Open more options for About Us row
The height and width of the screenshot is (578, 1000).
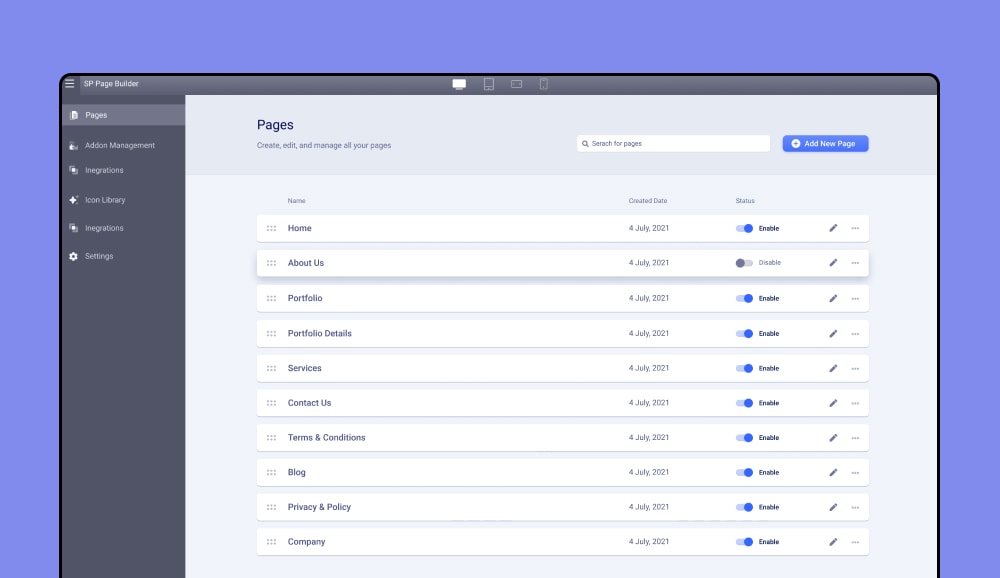[x=855, y=263]
